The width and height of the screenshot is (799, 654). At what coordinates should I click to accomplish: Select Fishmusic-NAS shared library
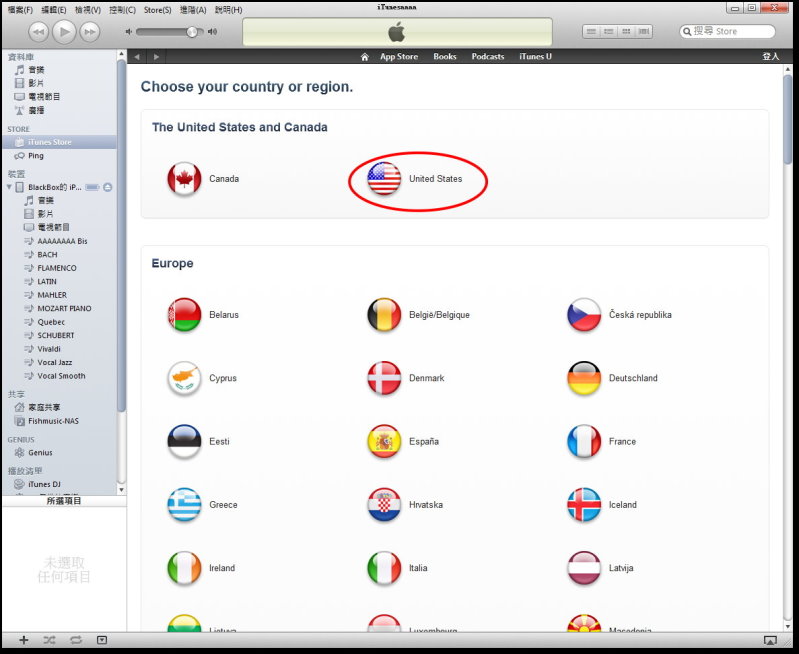pos(54,421)
